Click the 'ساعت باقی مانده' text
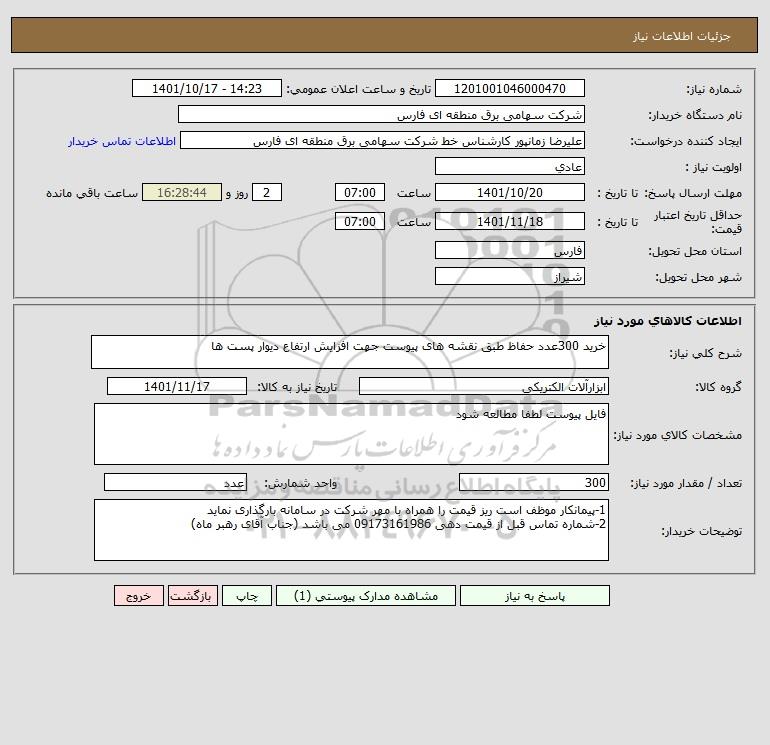Screen dimensions: 770x745 [92, 193]
